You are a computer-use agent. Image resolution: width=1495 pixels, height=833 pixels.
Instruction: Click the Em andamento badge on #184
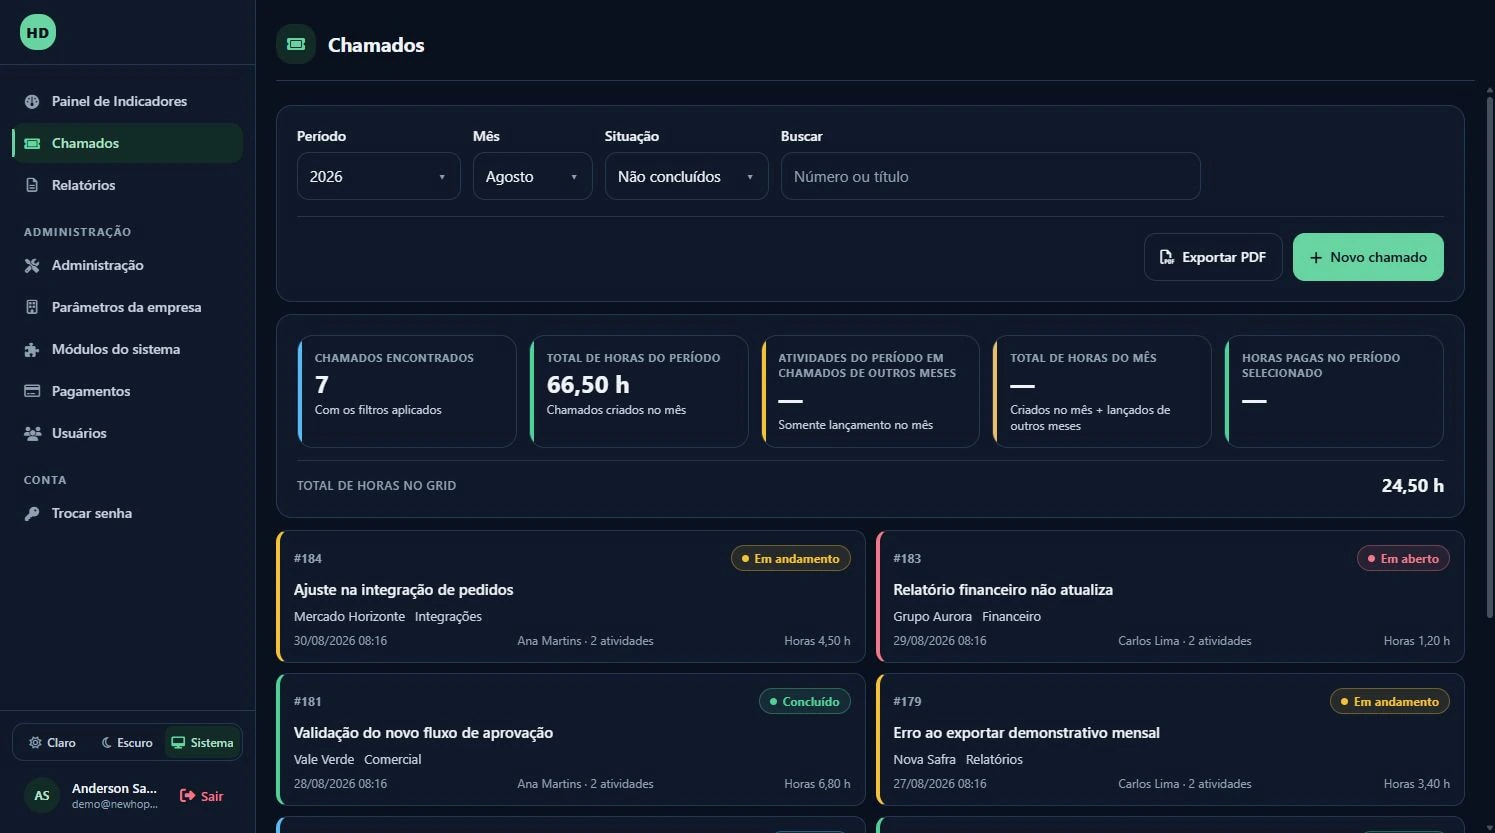point(791,558)
